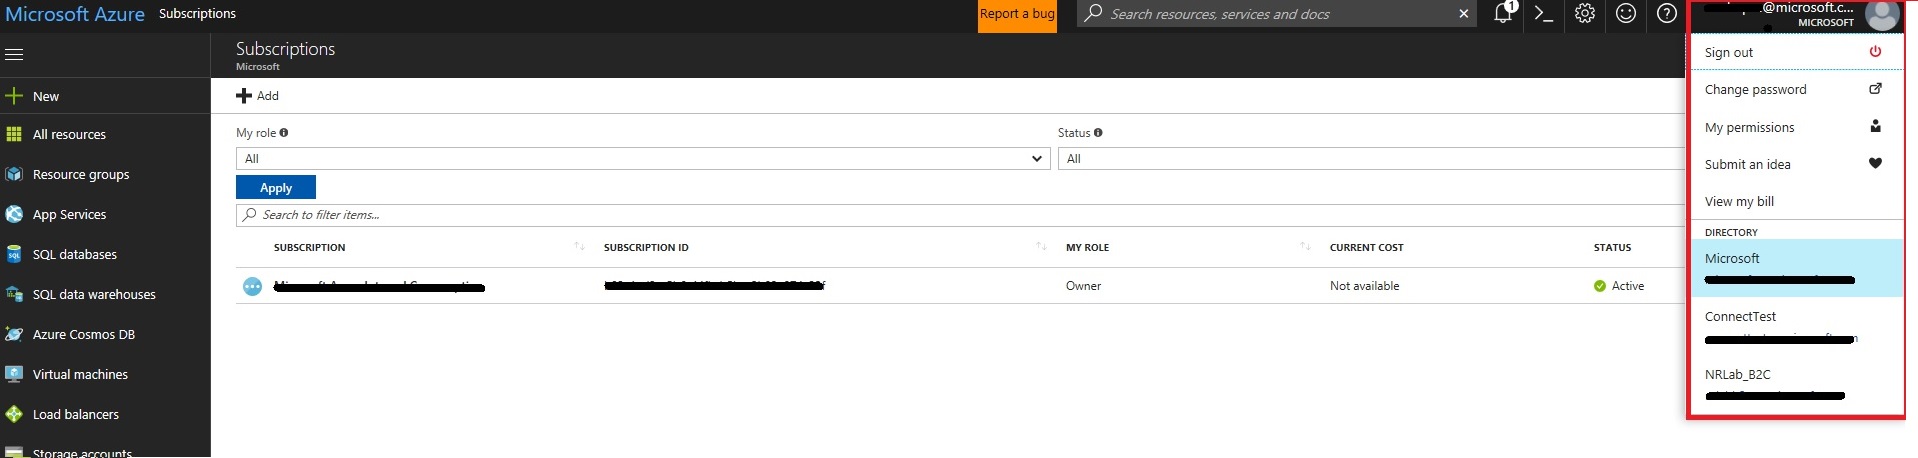The height and width of the screenshot is (458, 1918).
Task: Click the user account avatar
Action: [x=1883, y=14]
